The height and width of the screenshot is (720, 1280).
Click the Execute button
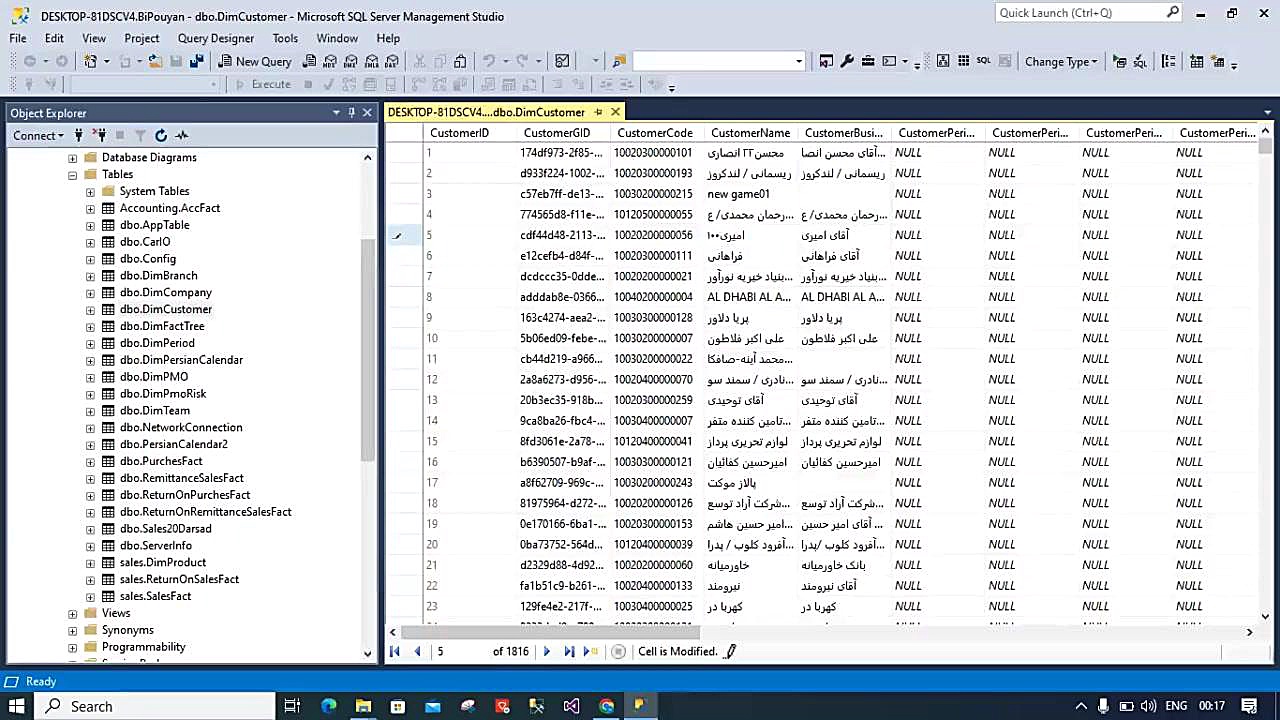(263, 85)
